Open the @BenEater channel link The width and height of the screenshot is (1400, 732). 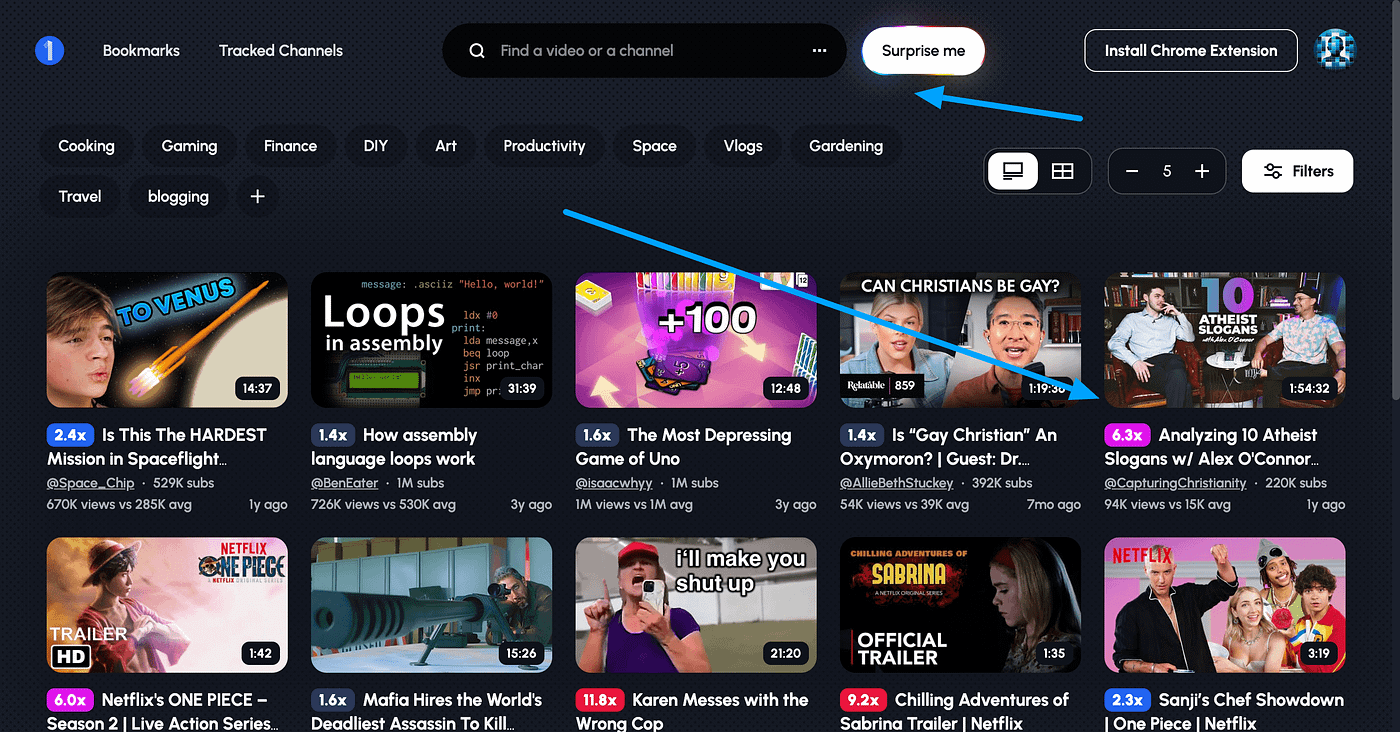(x=345, y=483)
